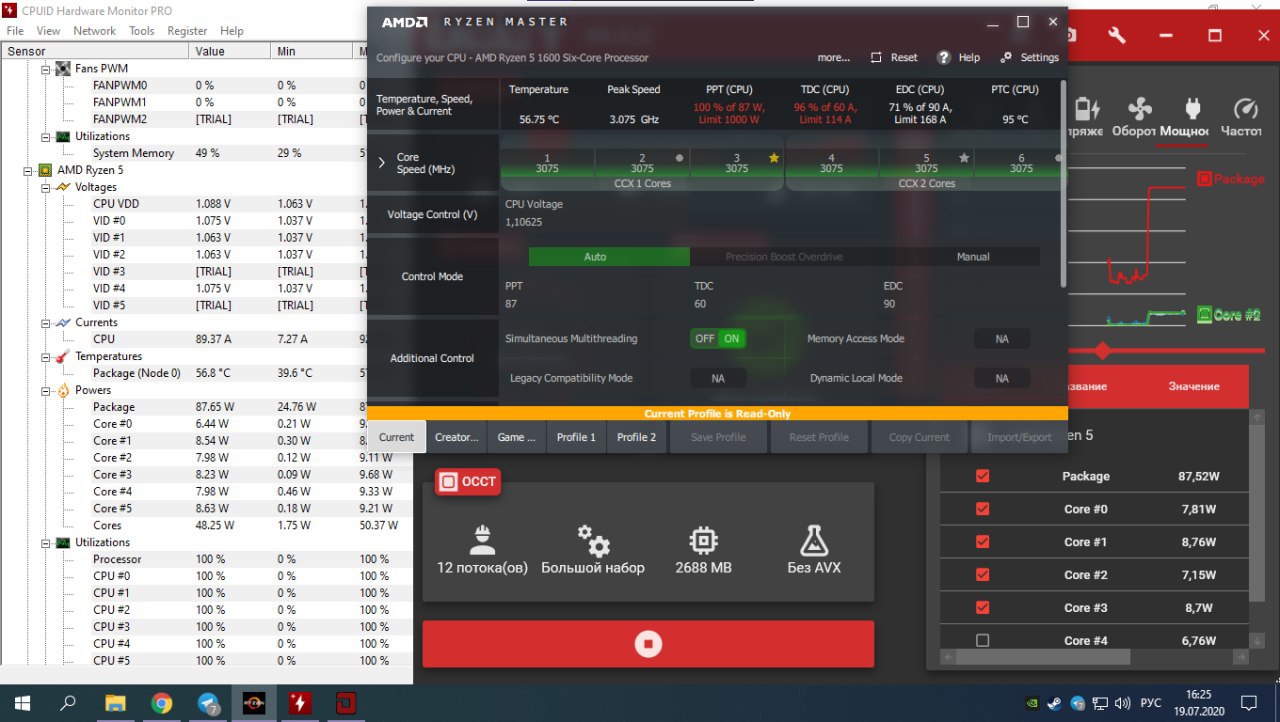Switch to Profile 2 tab
The width and height of the screenshot is (1280, 722).
pos(636,437)
